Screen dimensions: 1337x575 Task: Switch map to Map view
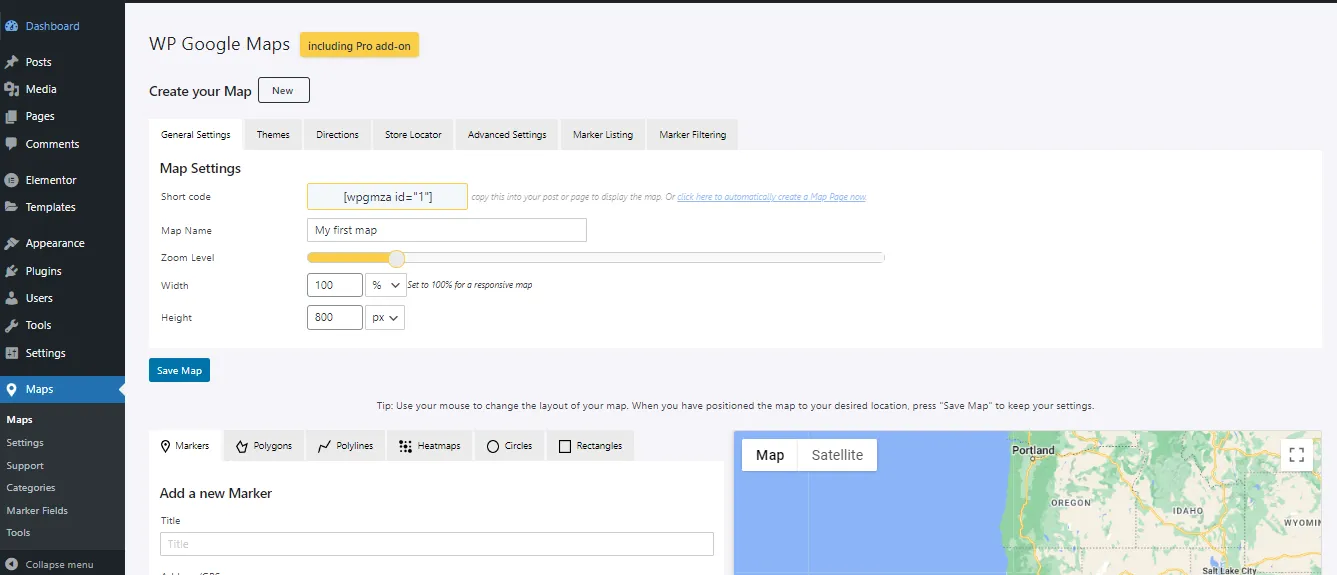[x=770, y=455]
